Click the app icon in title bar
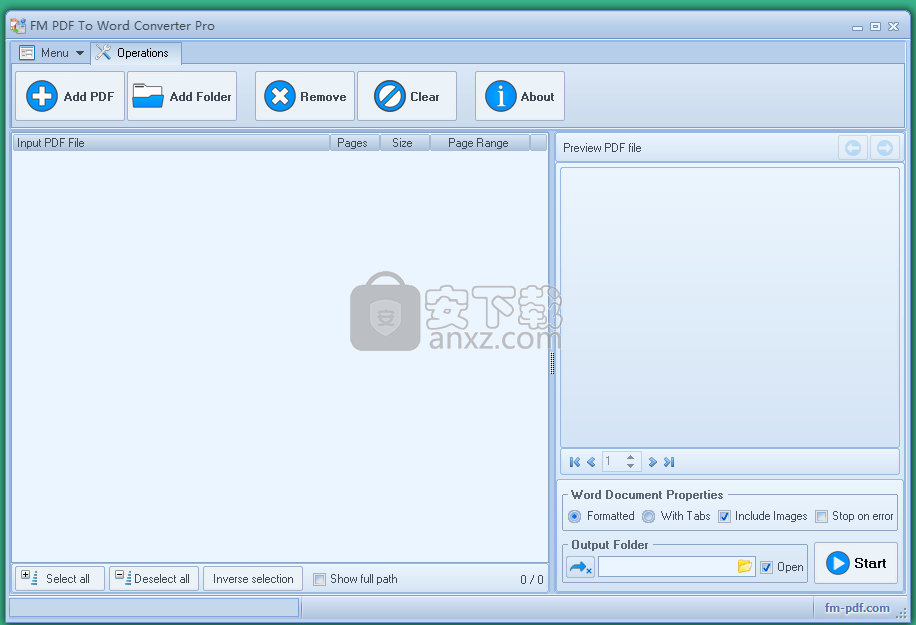The height and width of the screenshot is (625, 916). [18, 26]
